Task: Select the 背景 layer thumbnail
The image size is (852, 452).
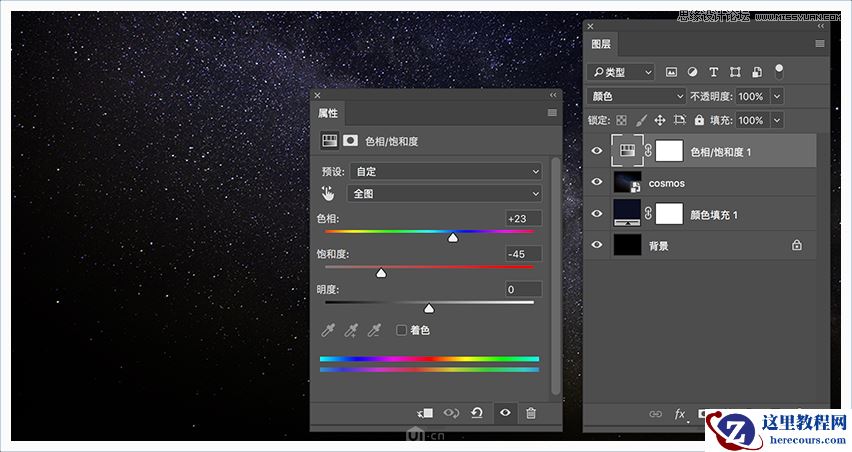Action: coord(628,245)
